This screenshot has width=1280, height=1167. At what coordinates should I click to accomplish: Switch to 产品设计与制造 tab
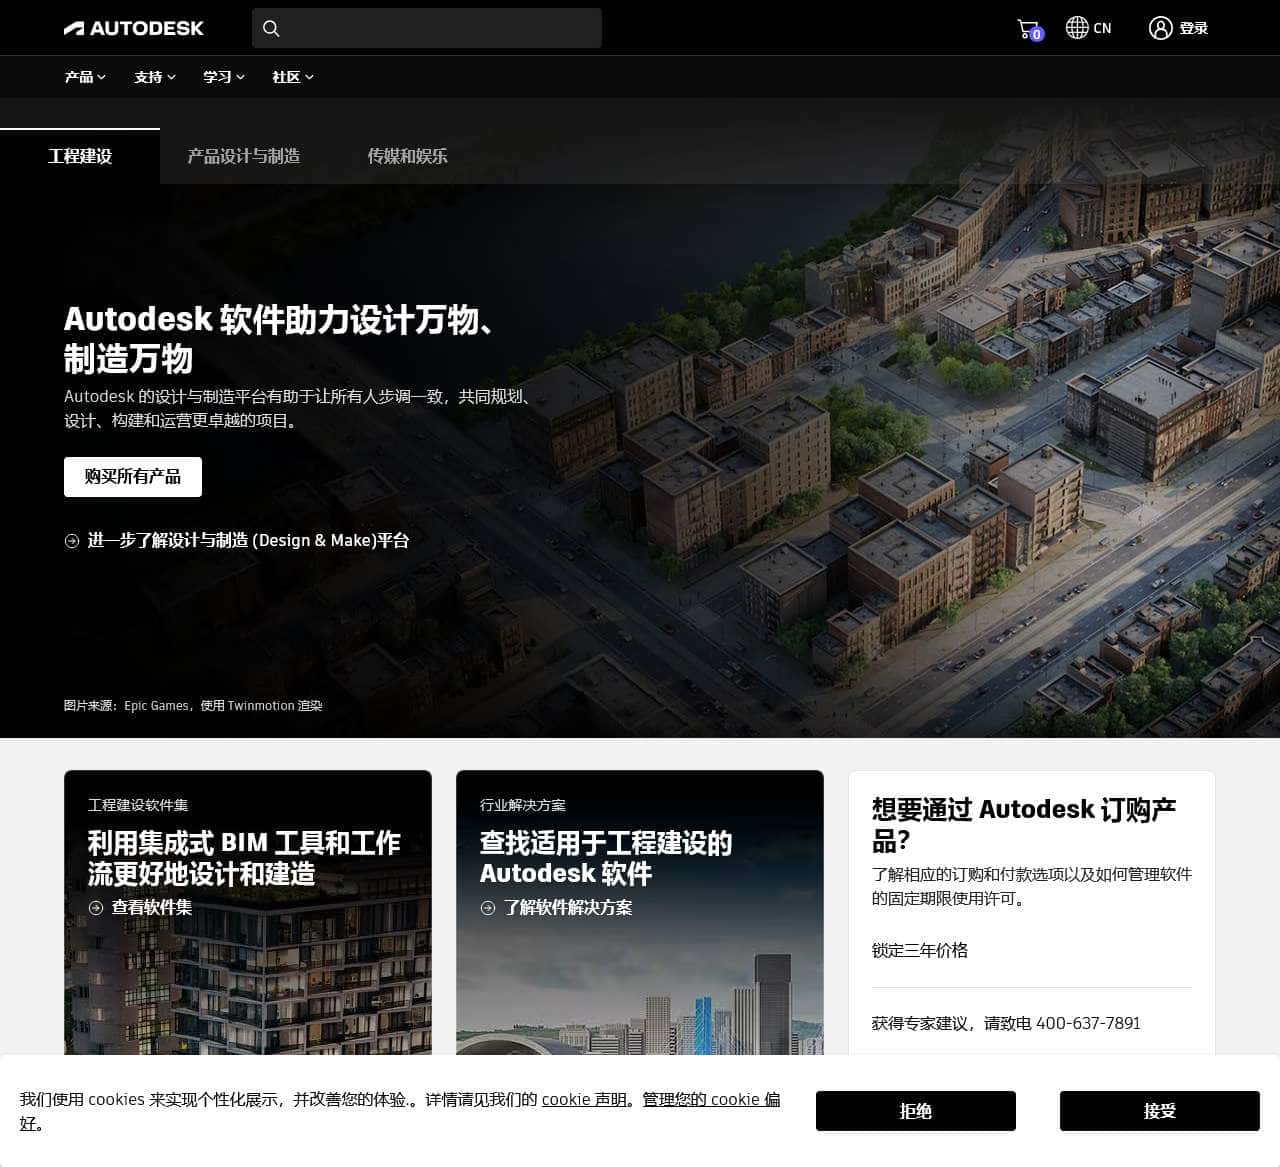(x=244, y=156)
